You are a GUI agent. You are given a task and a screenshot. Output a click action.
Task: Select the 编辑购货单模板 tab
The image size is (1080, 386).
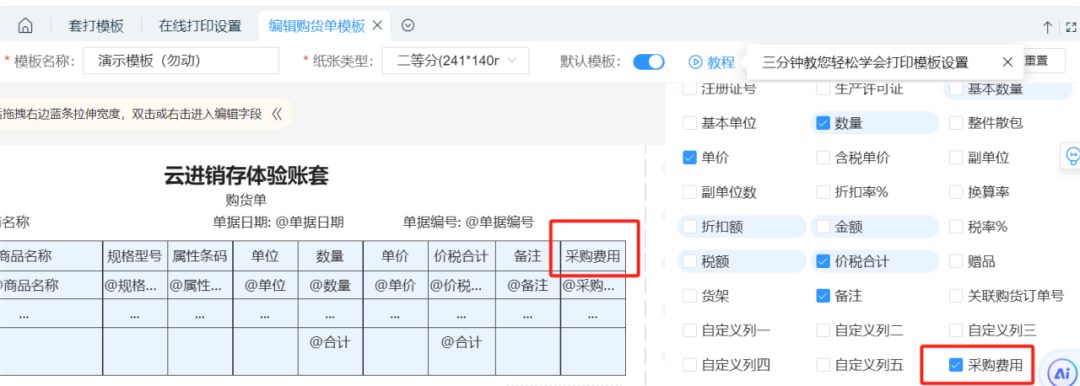317,26
